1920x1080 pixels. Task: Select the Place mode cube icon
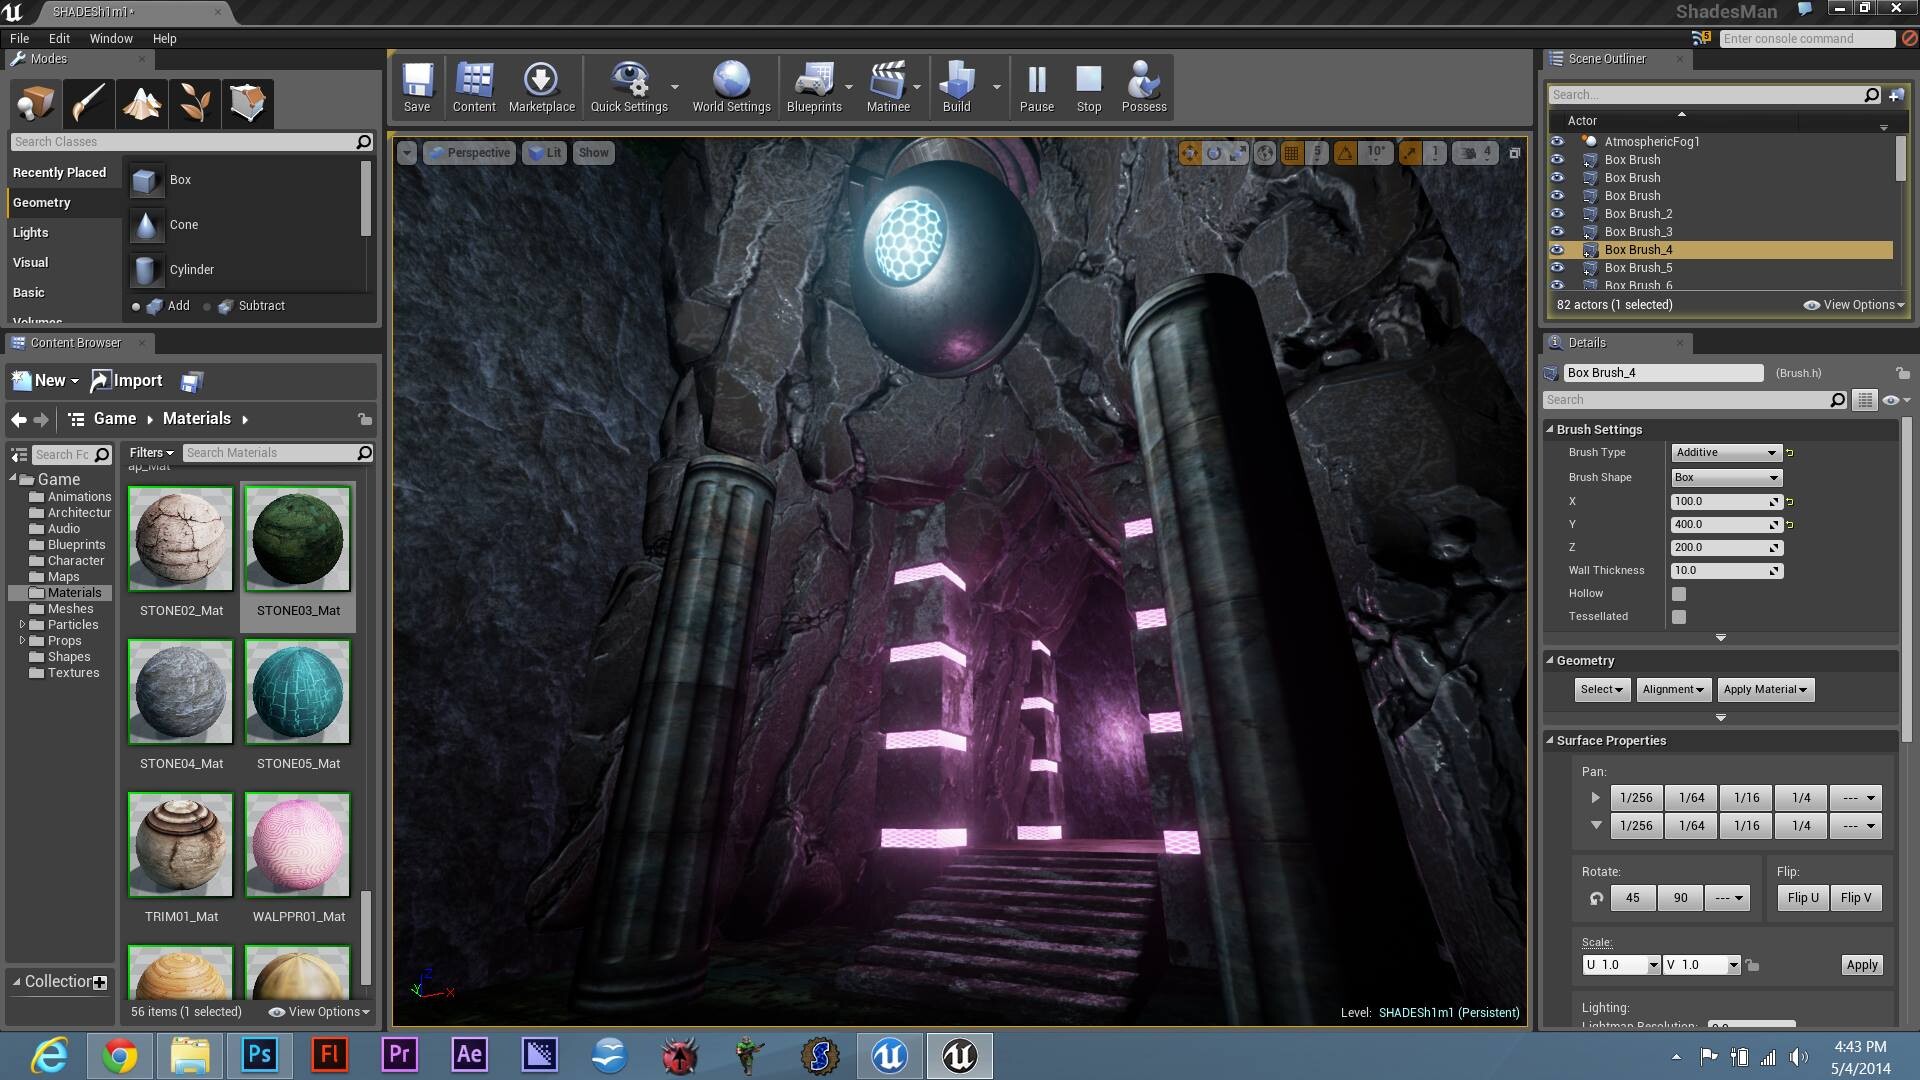pos(36,103)
